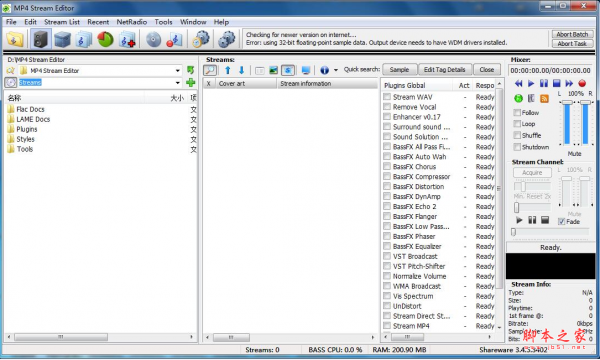
Task: Click the Sample button
Action: (x=399, y=70)
